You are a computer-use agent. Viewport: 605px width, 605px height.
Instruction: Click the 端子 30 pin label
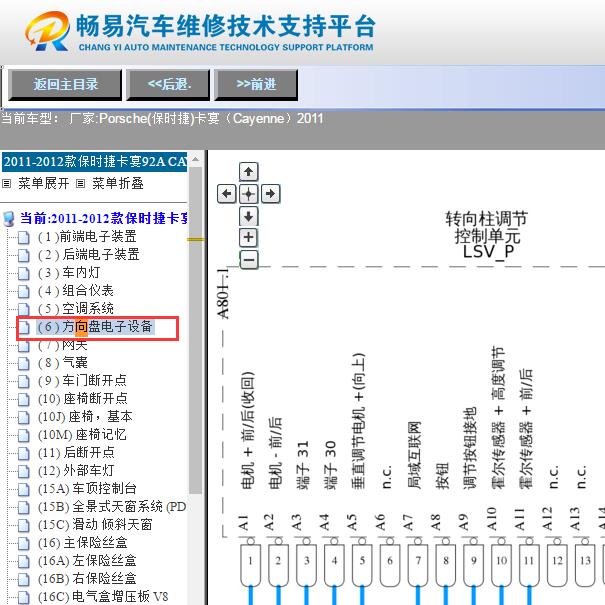330,465
